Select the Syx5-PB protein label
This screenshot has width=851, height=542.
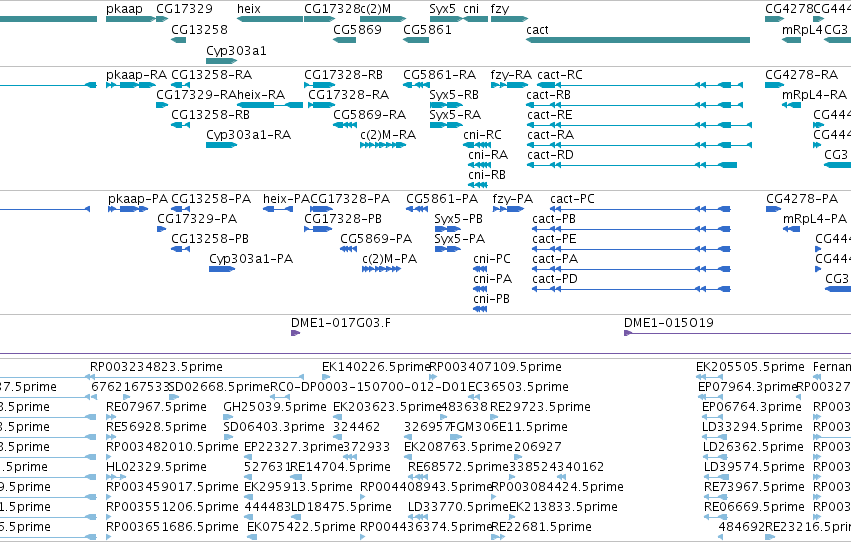point(458,219)
